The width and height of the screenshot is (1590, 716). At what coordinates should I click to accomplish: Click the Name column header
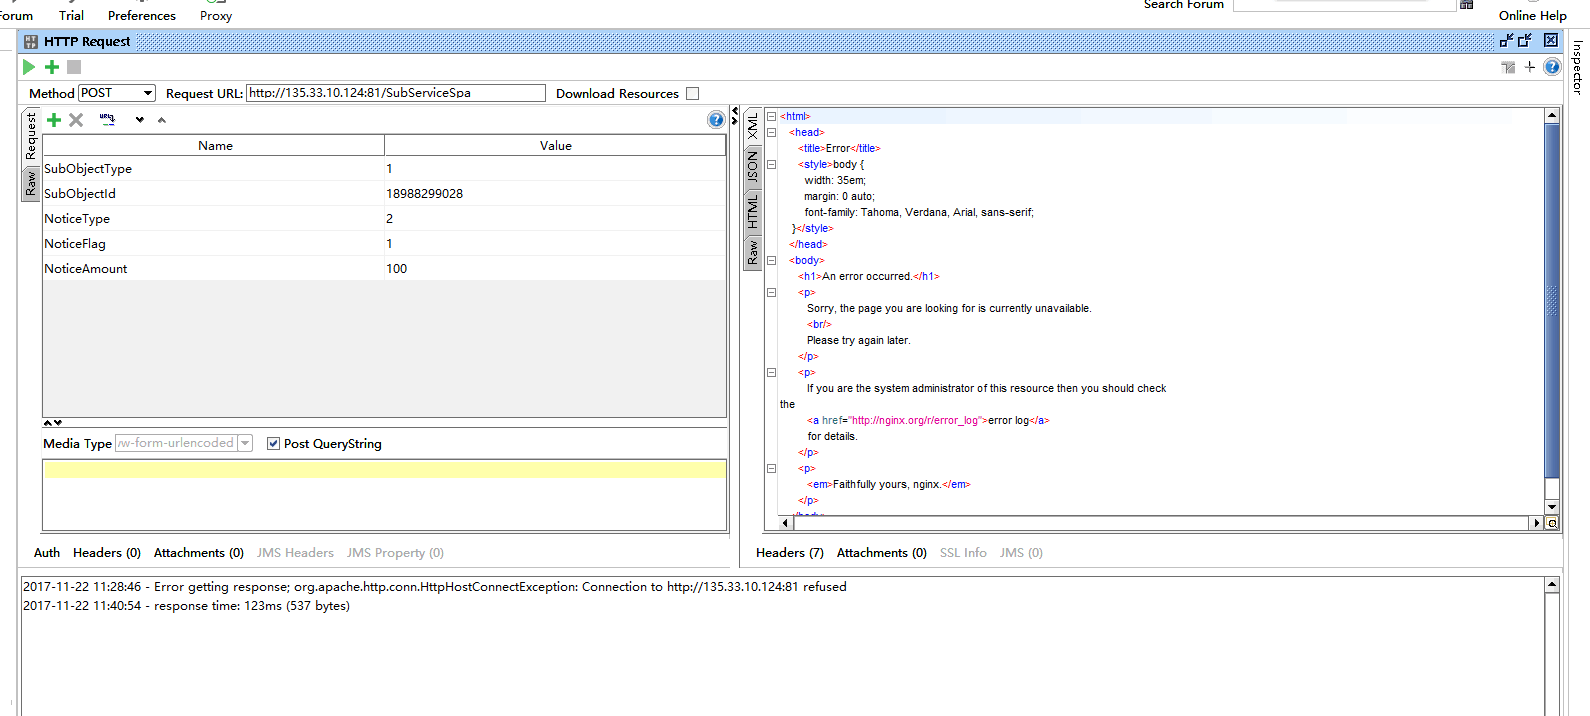(214, 145)
